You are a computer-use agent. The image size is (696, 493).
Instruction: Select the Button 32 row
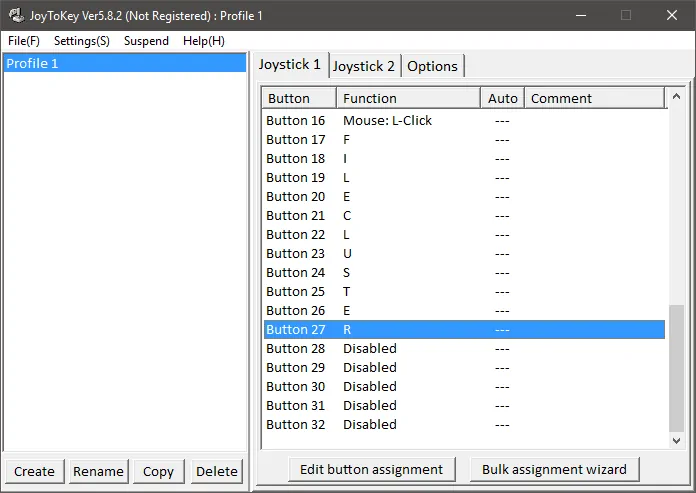[x=464, y=425]
